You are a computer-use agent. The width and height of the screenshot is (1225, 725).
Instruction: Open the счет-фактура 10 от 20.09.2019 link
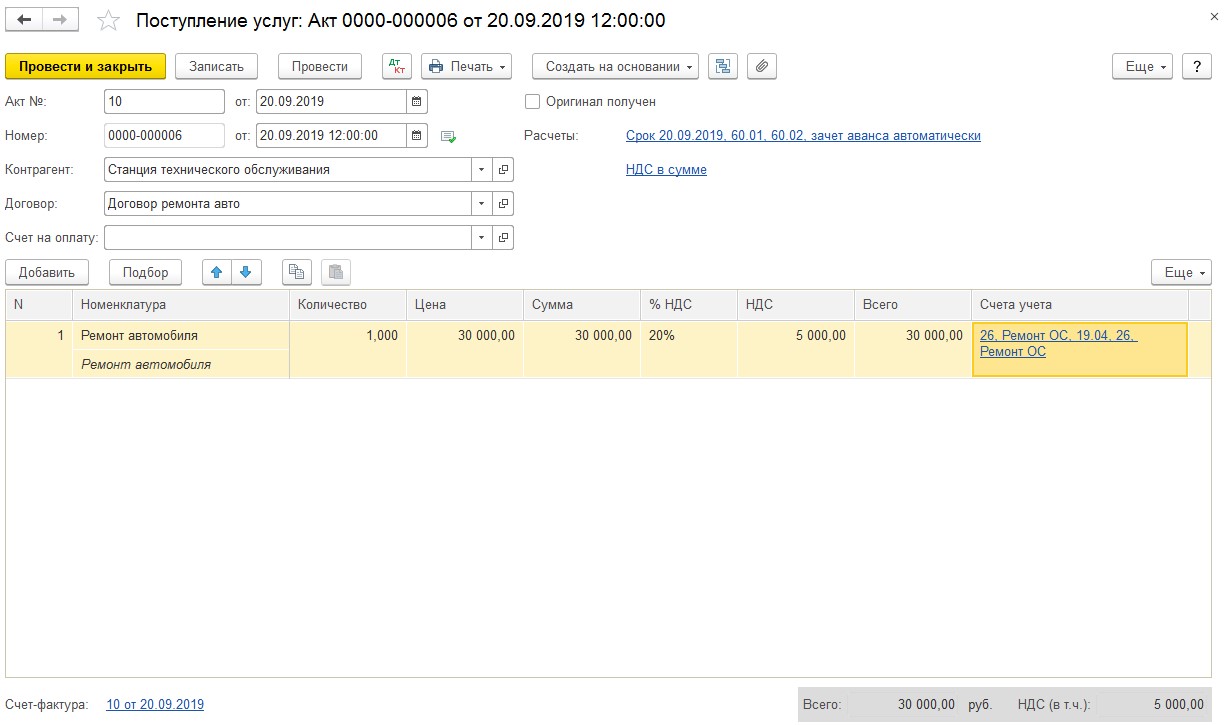click(155, 705)
